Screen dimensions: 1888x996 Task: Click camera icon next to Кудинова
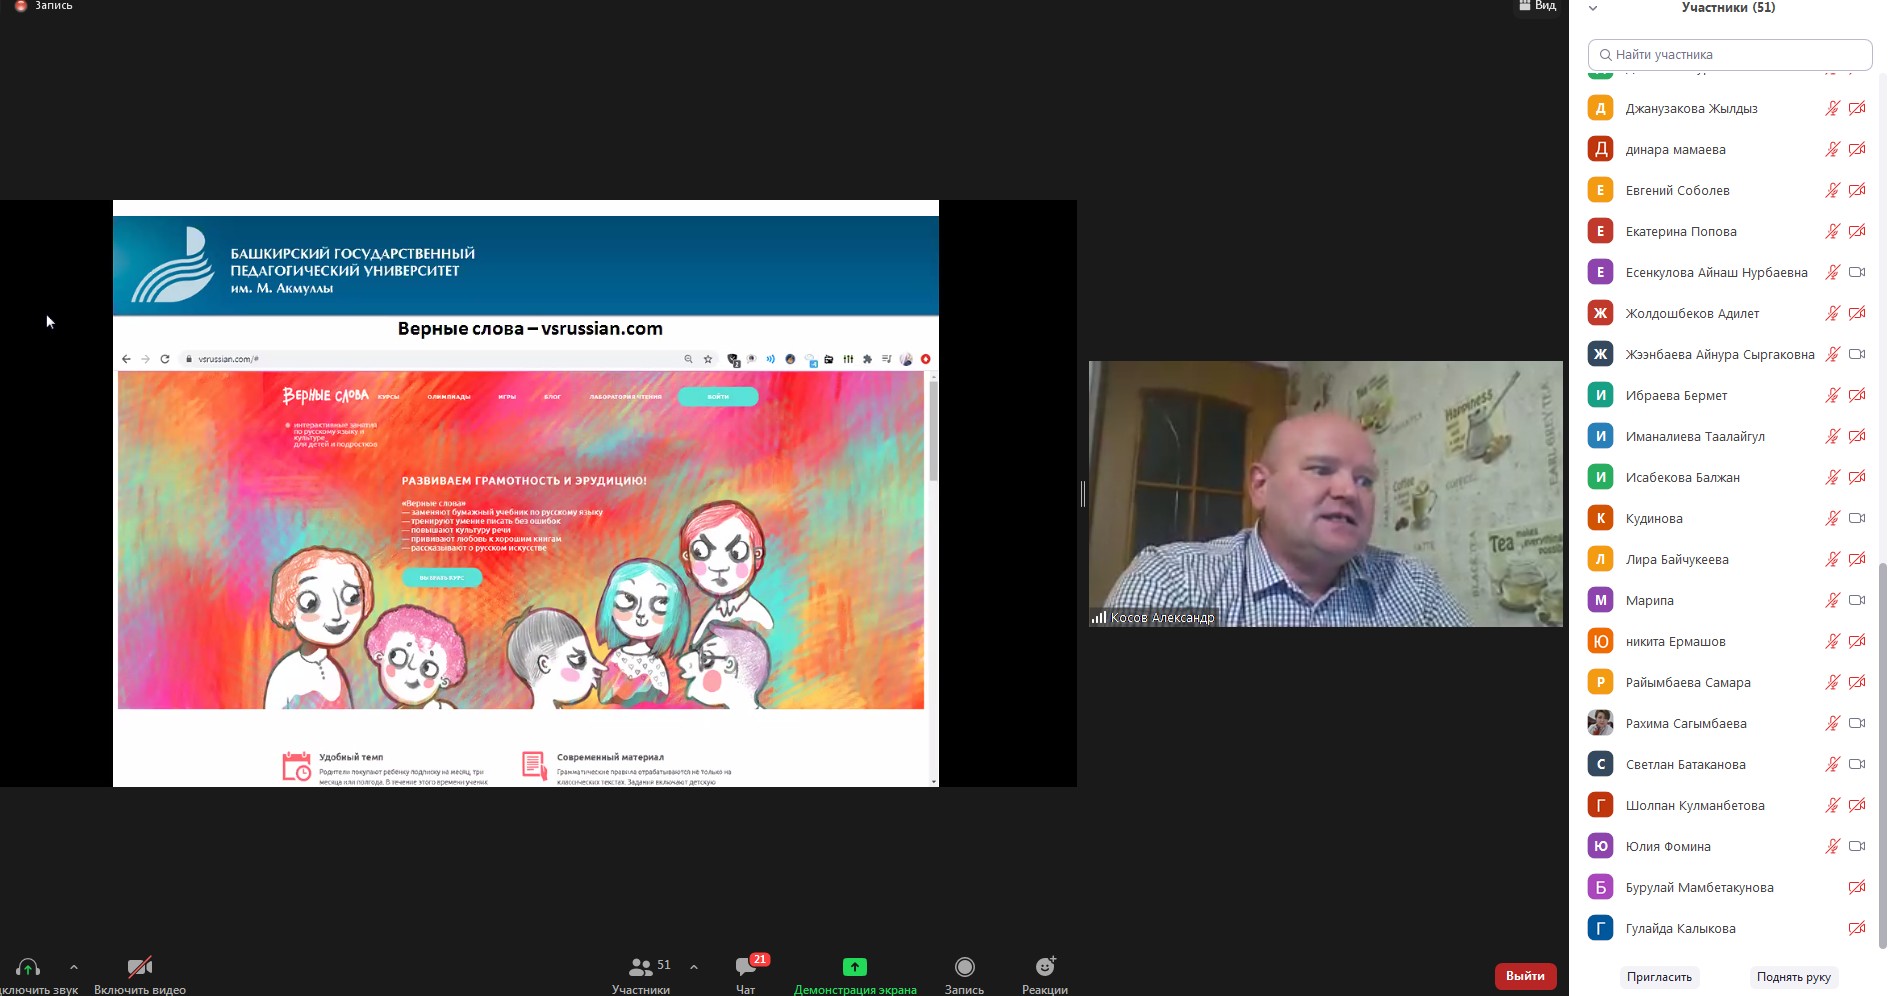(x=1857, y=518)
